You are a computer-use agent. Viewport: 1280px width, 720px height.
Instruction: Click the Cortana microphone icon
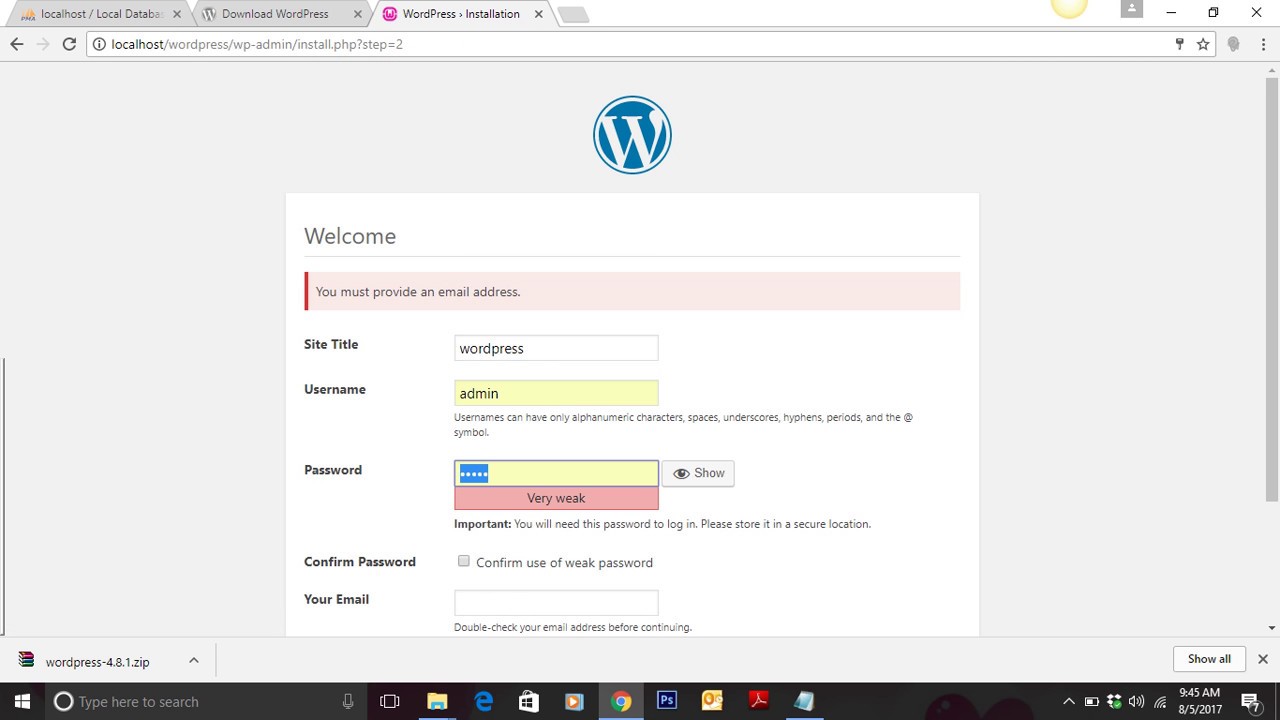348,701
